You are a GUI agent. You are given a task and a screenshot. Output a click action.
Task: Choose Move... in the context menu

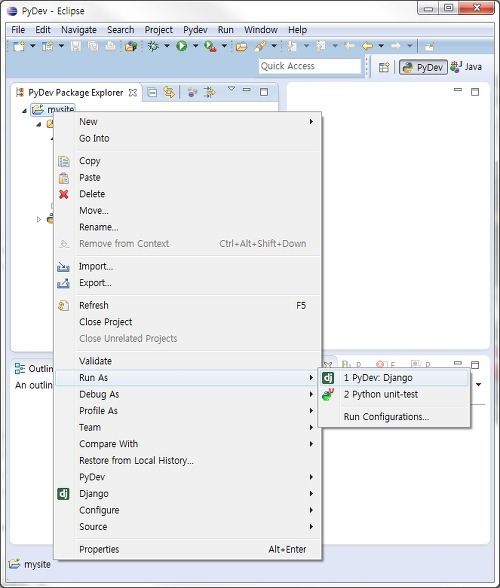[x=188, y=210]
